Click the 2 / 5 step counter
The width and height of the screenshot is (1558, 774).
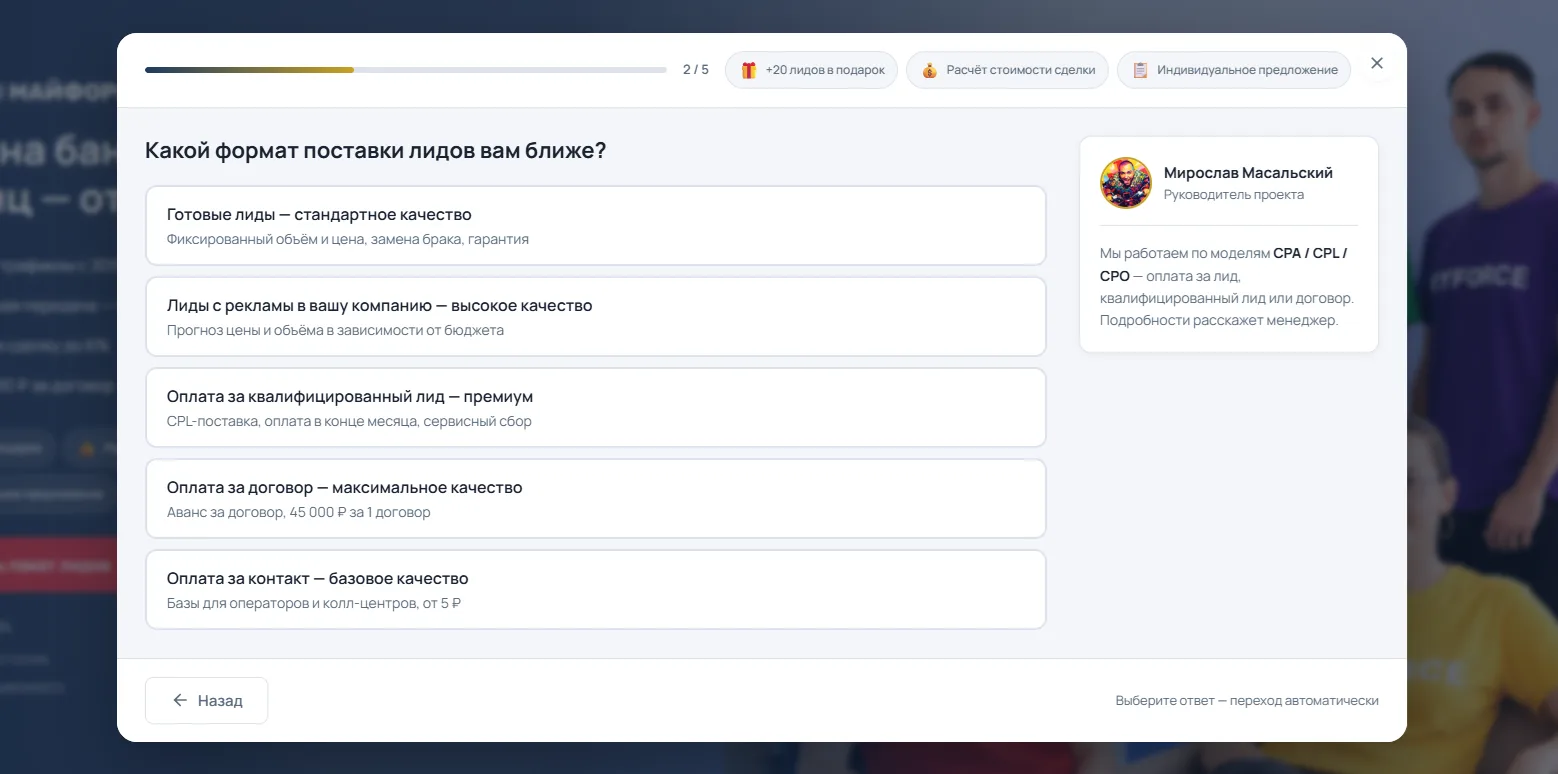pyautogui.click(x=696, y=70)
